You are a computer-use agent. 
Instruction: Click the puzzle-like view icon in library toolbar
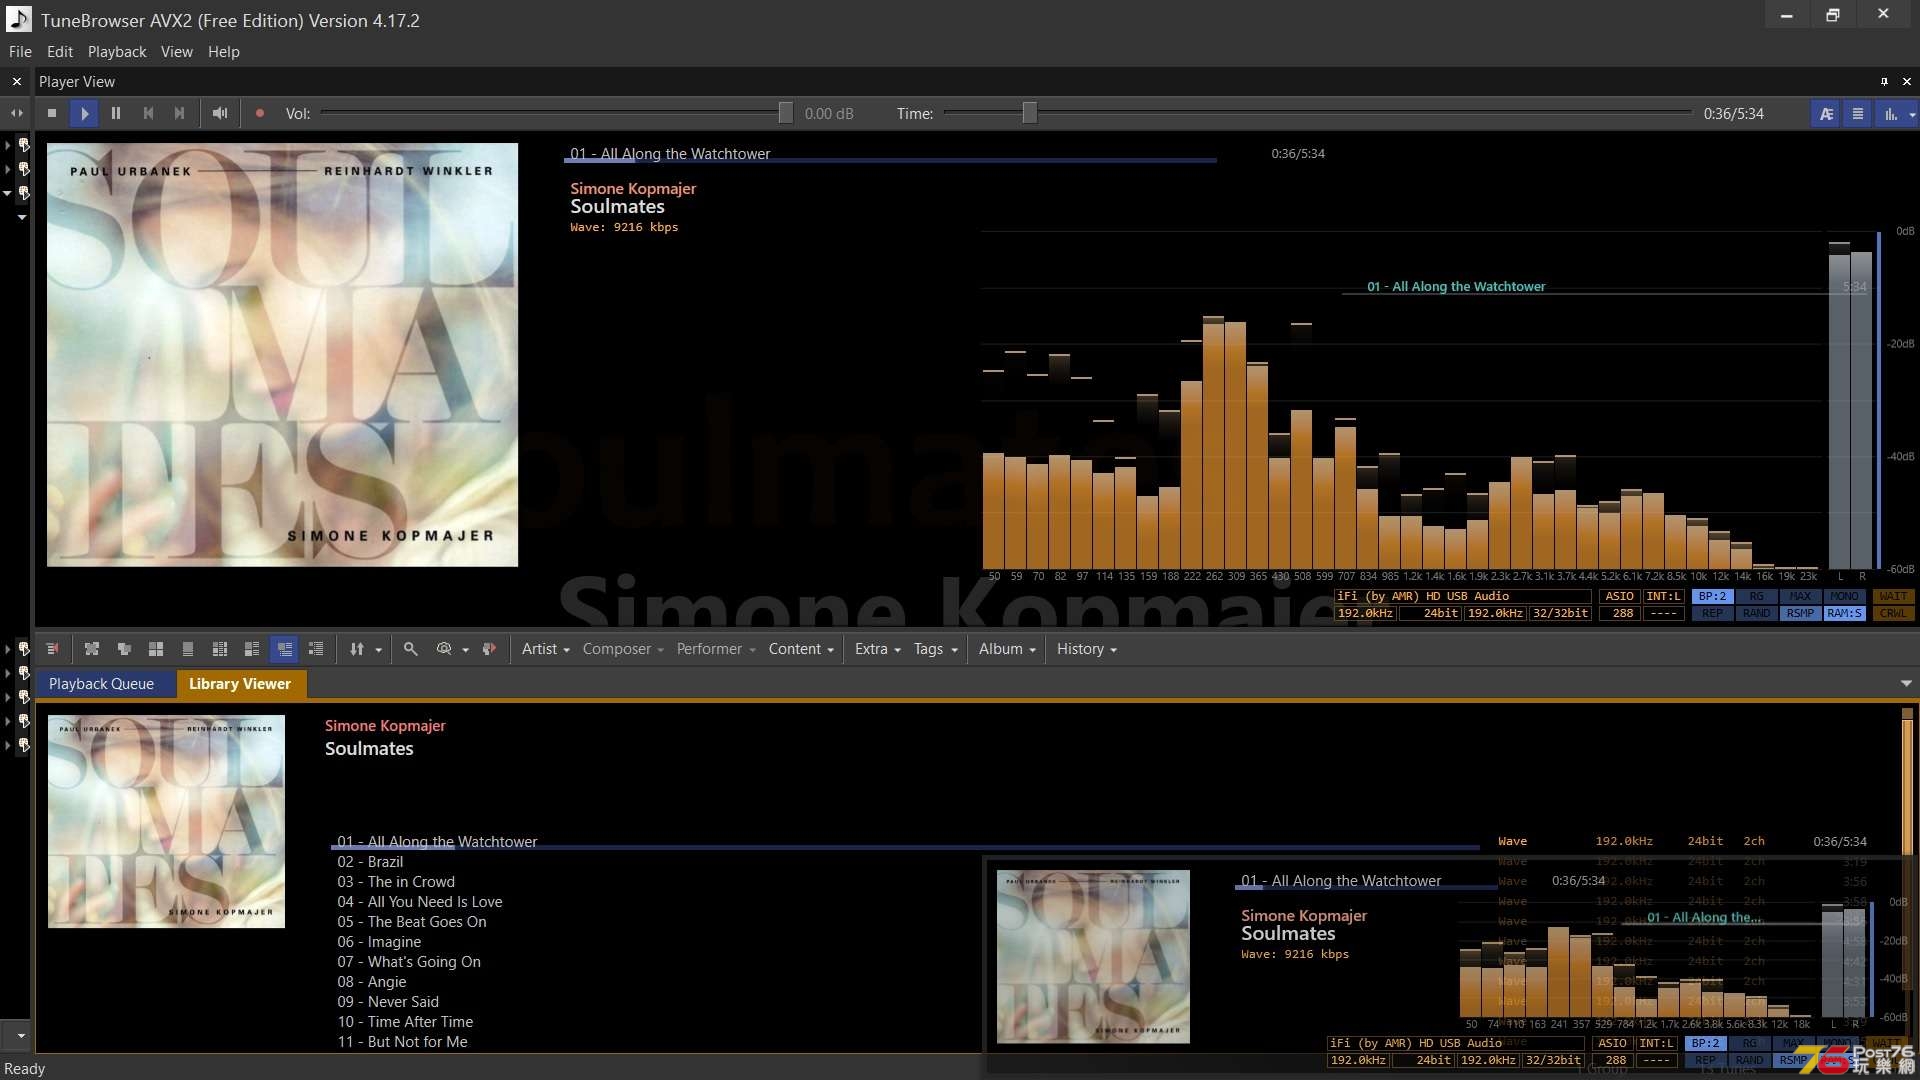92,649
